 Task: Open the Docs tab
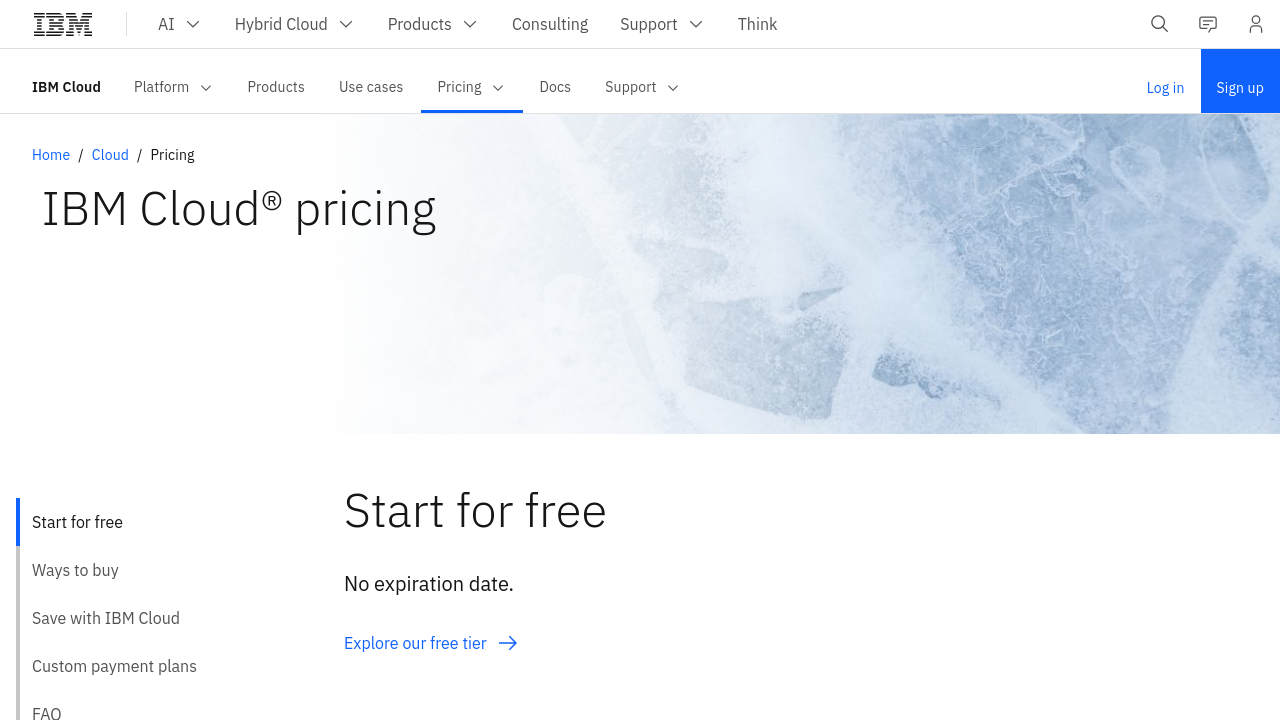tap(555, 87)
